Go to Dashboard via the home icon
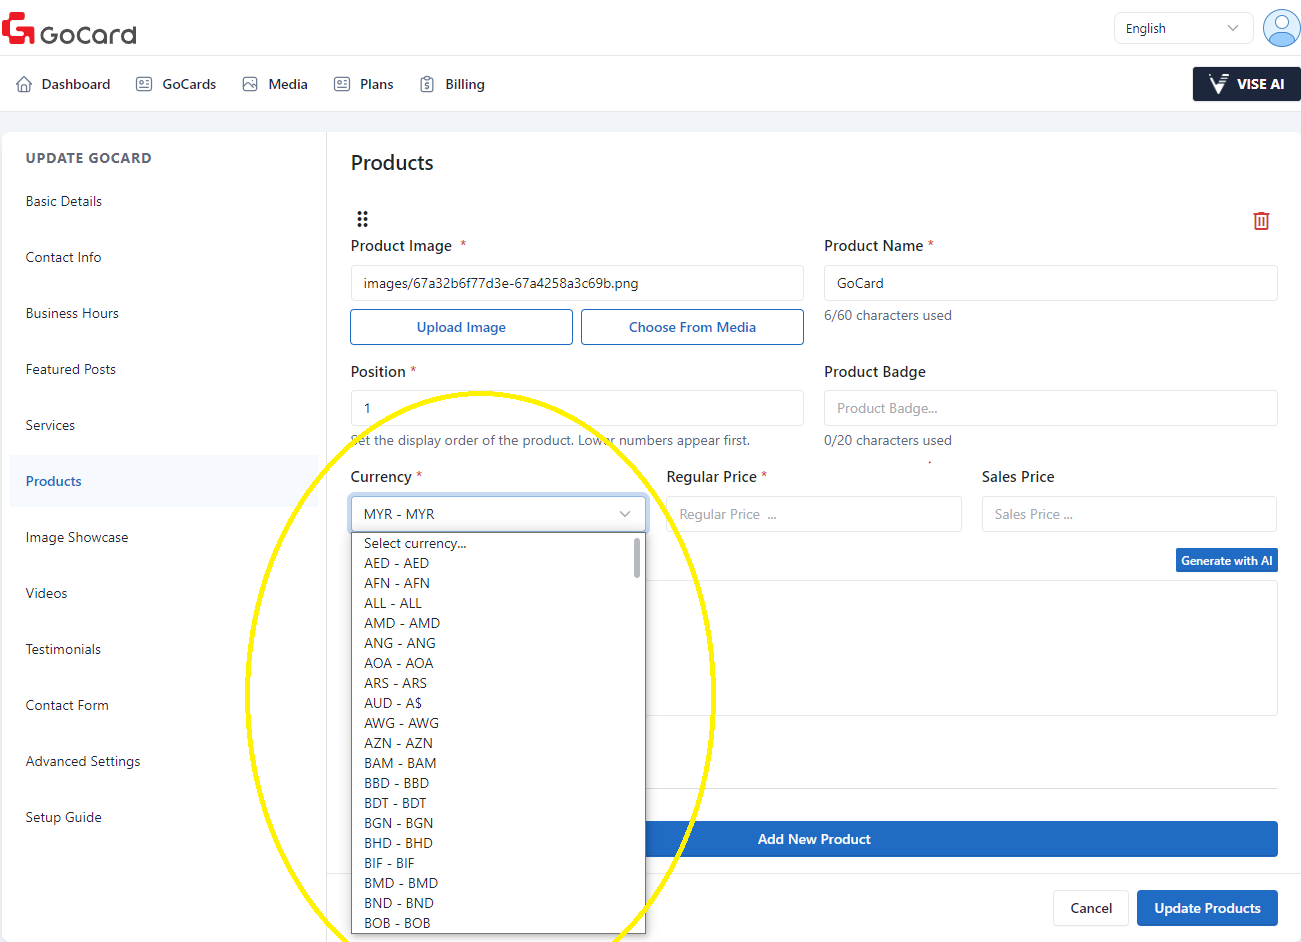 [24, 84]
